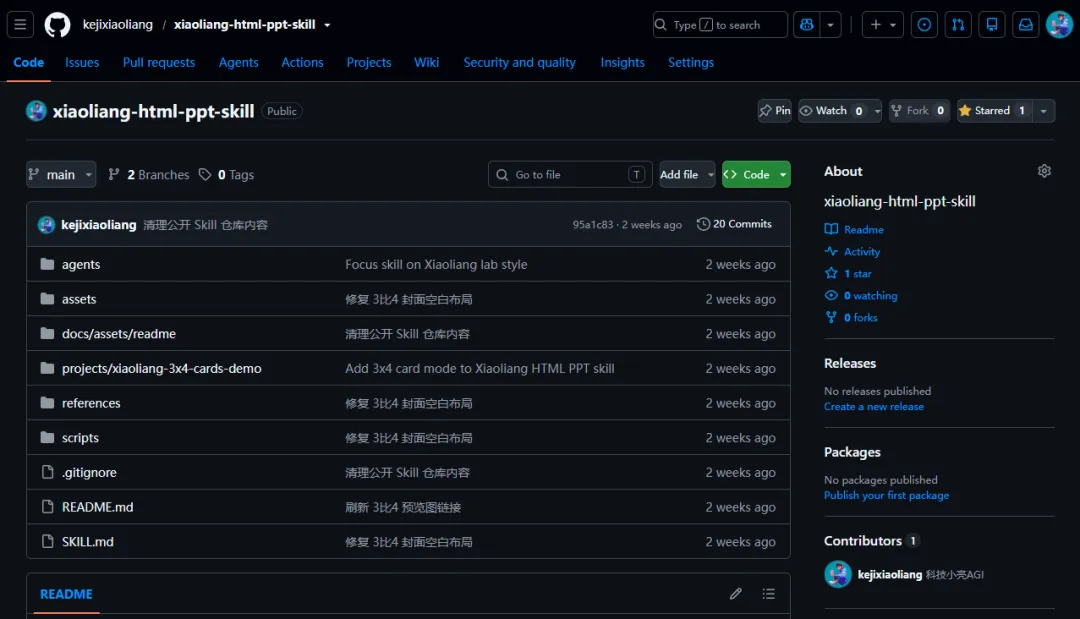This screenshot has width=1080, height=619.
Task: Open the Wiki tab
Action: (426, 62)
